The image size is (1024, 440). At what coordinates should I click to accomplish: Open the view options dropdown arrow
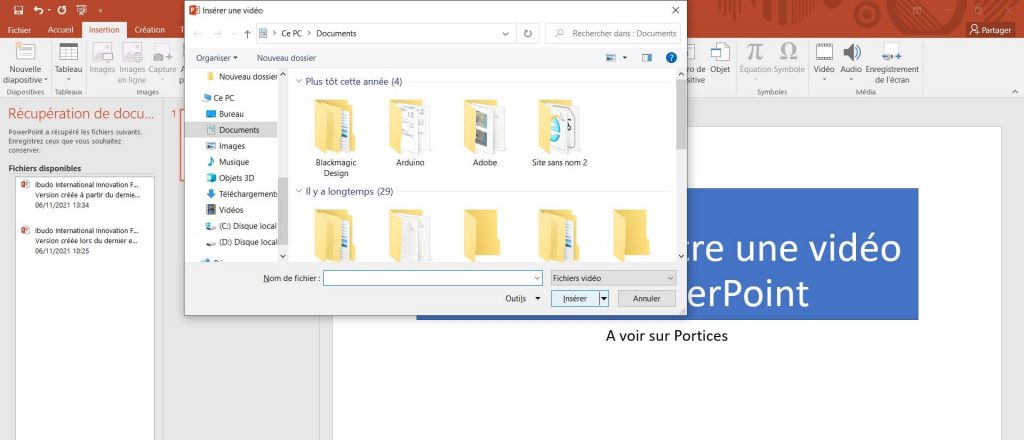[625, 57]
